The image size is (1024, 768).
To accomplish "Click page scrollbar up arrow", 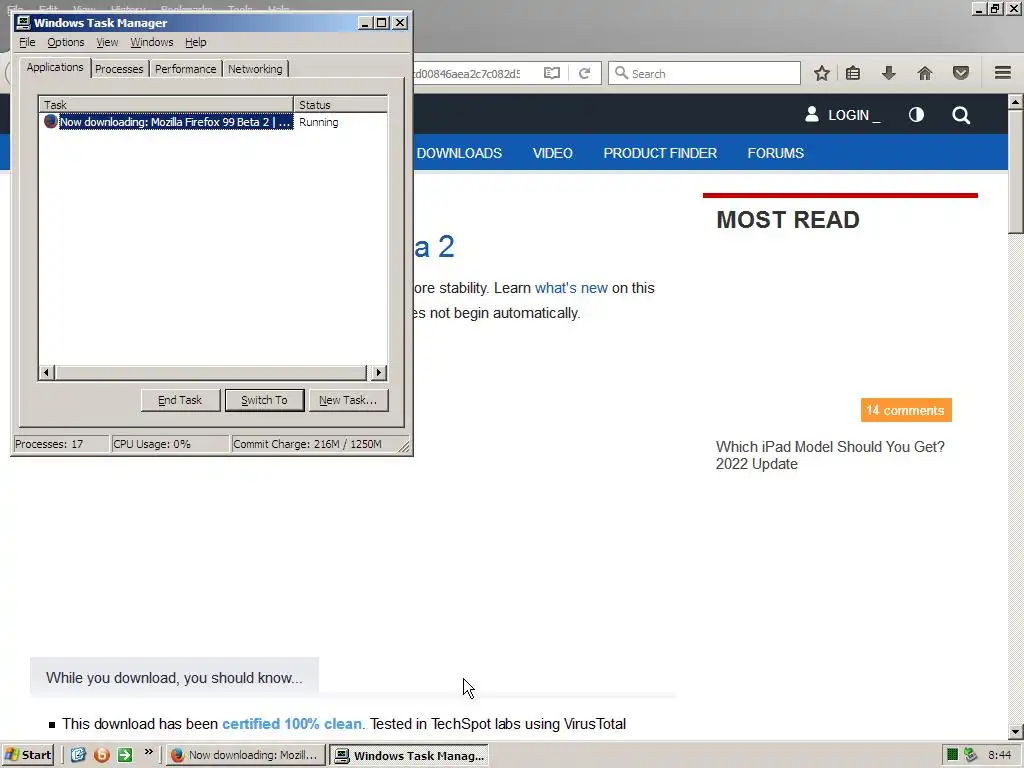I will (1016, 101).
